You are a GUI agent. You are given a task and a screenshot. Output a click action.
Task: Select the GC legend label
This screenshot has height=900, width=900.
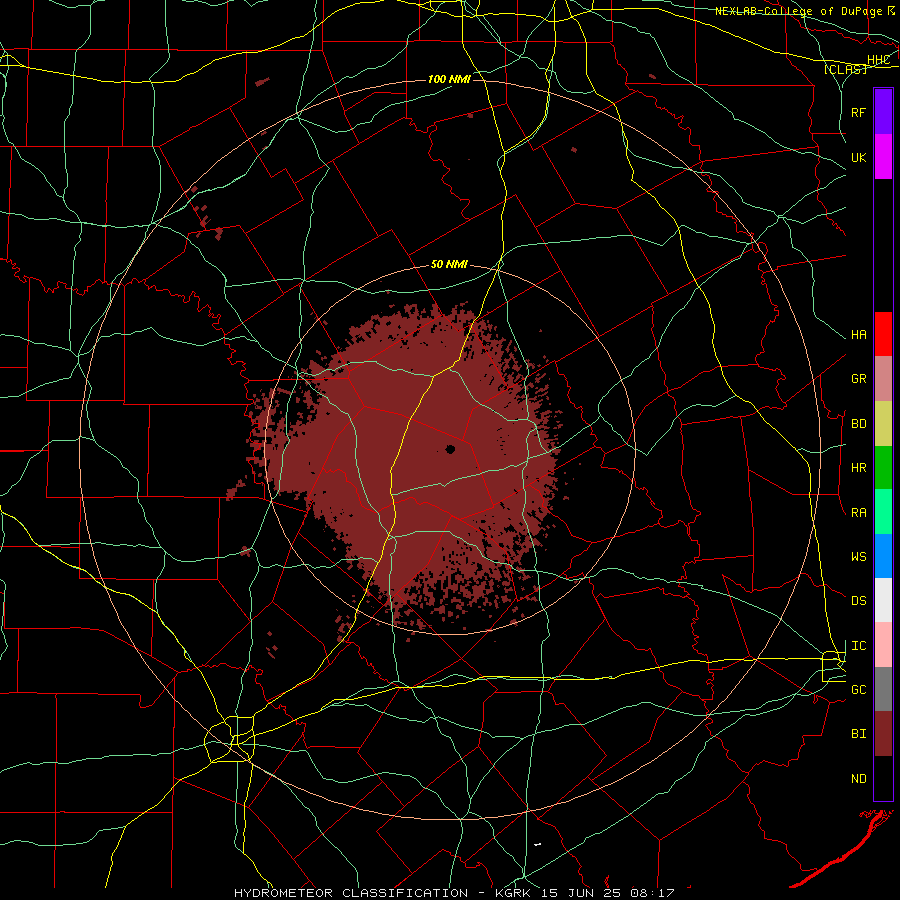point(858,690)
